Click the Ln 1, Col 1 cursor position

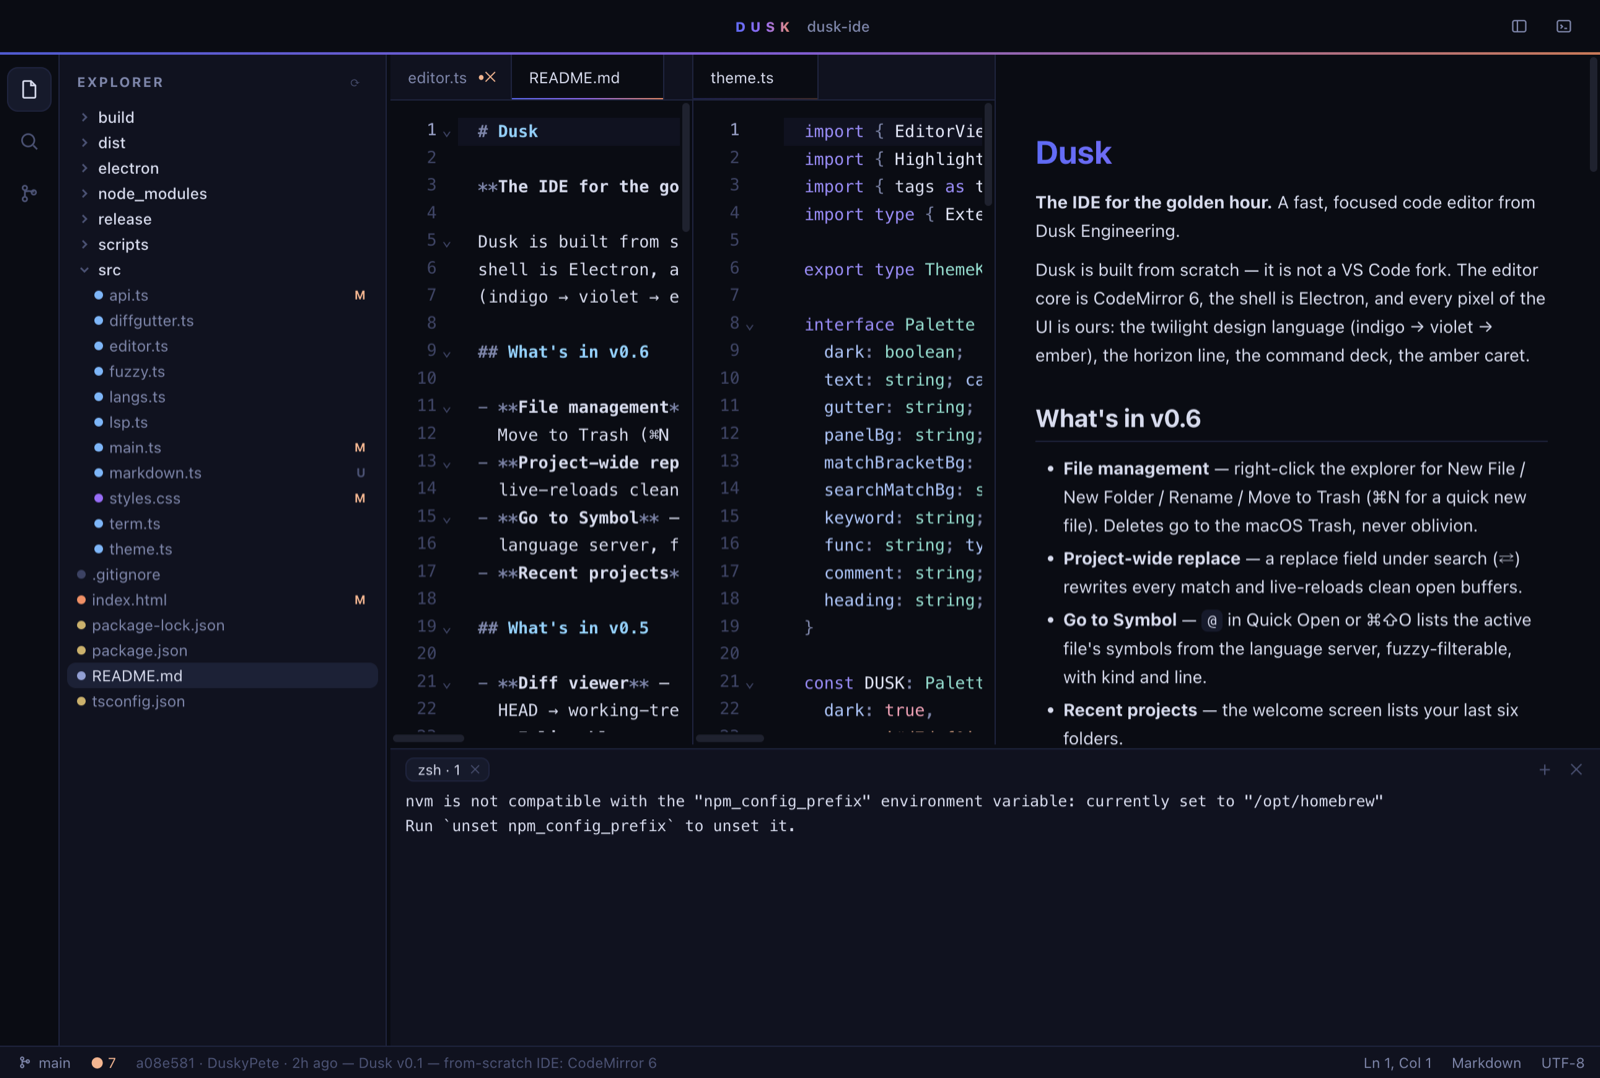tap(1398, 1063)
